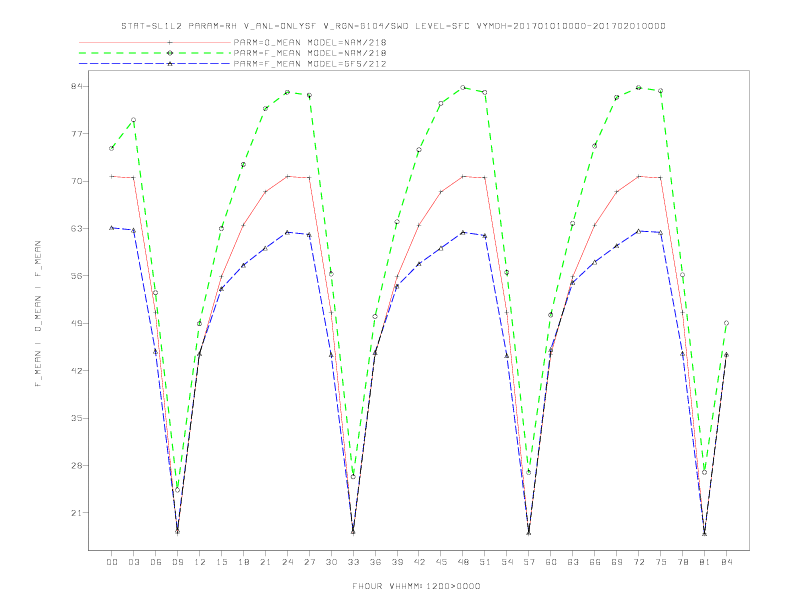Click x-axis forecast hour label 78
The height and width of the screenshot is (612, 792).
click(x=683, y=562)
